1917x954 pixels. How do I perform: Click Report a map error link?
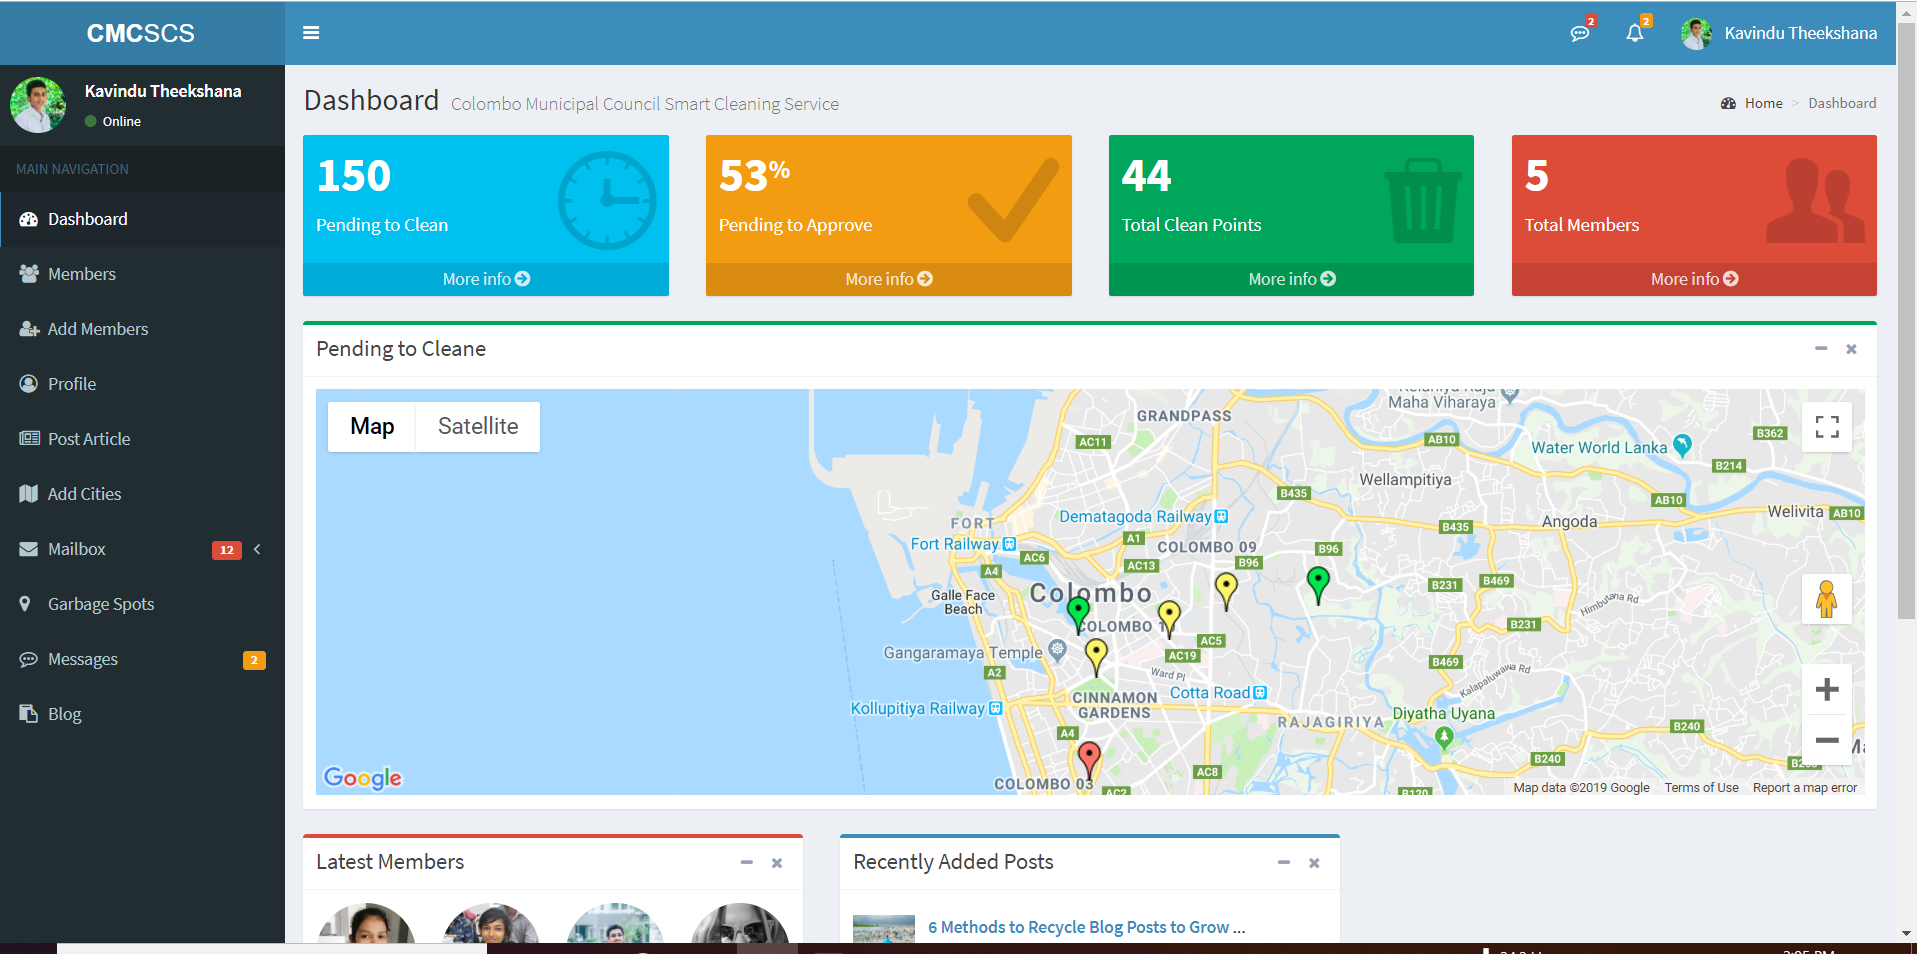(1805, 788)
